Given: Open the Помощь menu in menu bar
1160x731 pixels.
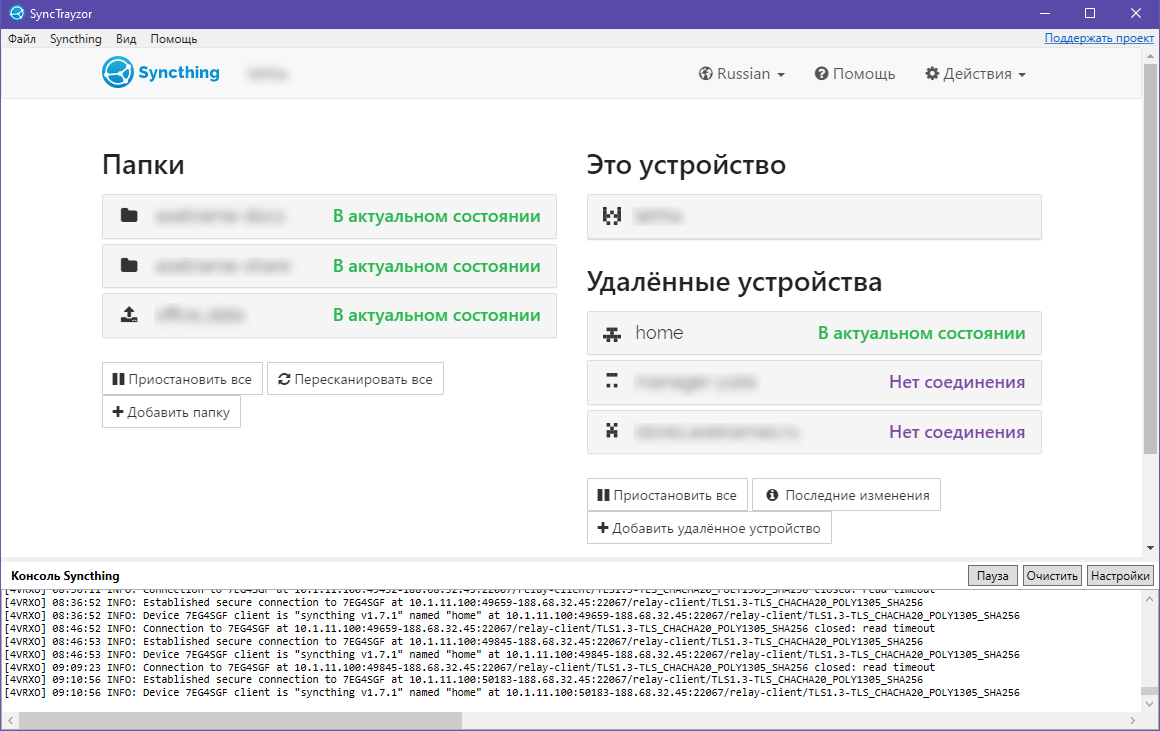Looking at the screenshot, I should tap(174, 38).
